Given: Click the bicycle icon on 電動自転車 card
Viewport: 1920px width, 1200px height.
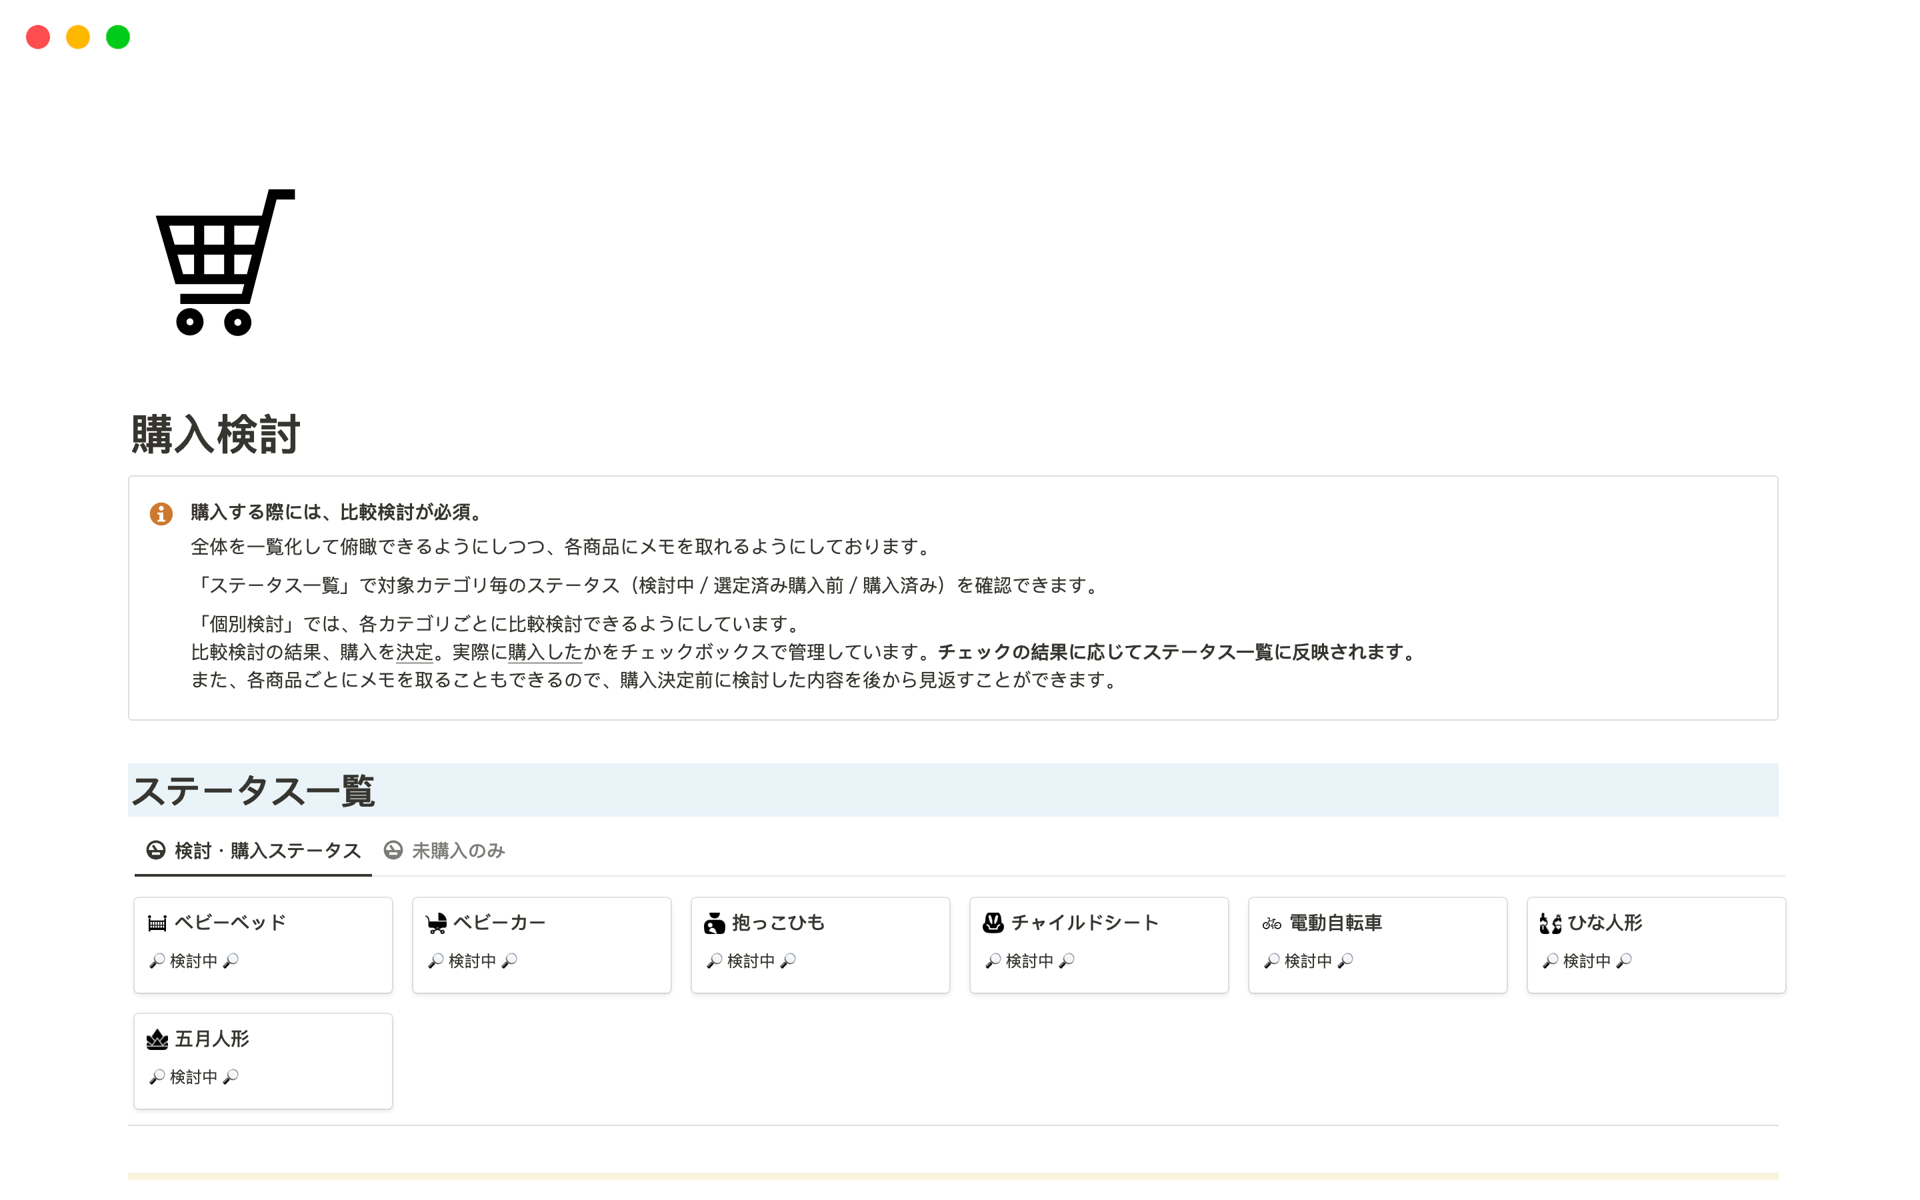Looking at the screenshot, I should pyautogui.click(x=1271, y=923).
